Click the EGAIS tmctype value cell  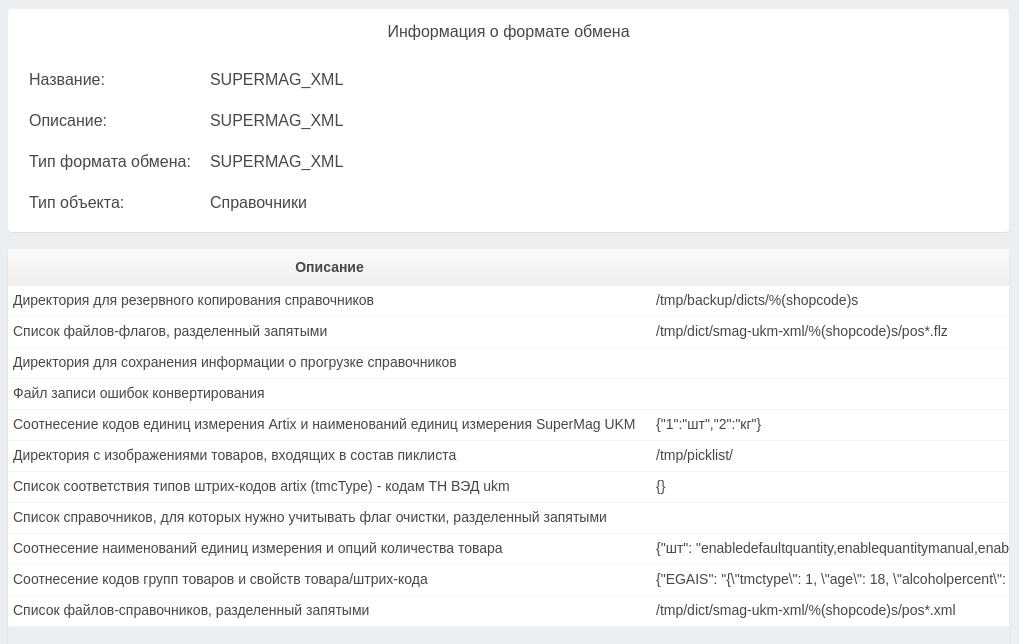tap(830, 579)
